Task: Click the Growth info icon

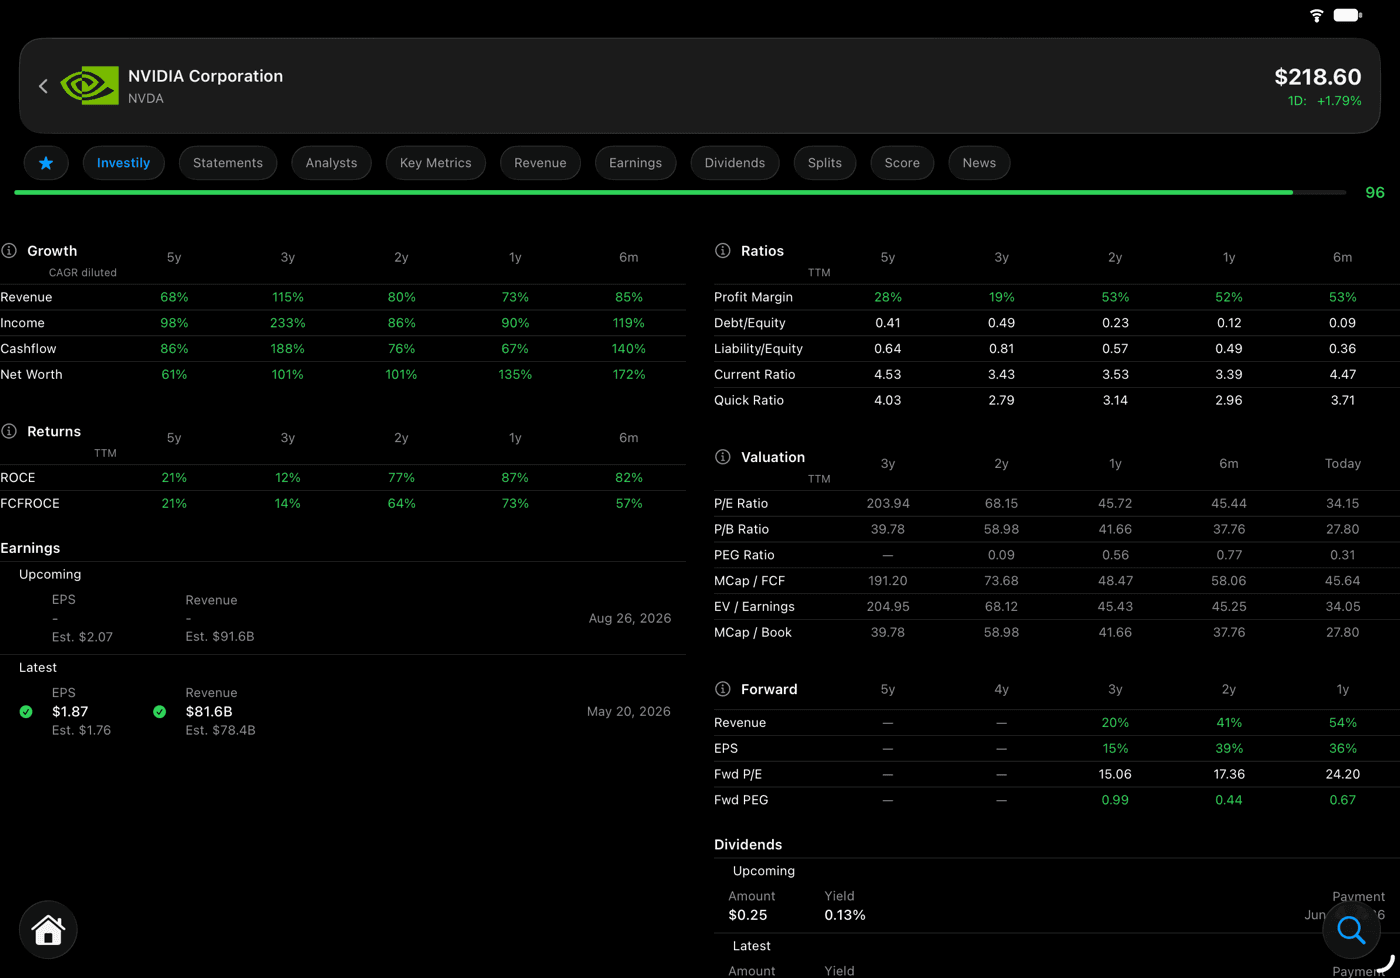Action: tap(9, 251)
